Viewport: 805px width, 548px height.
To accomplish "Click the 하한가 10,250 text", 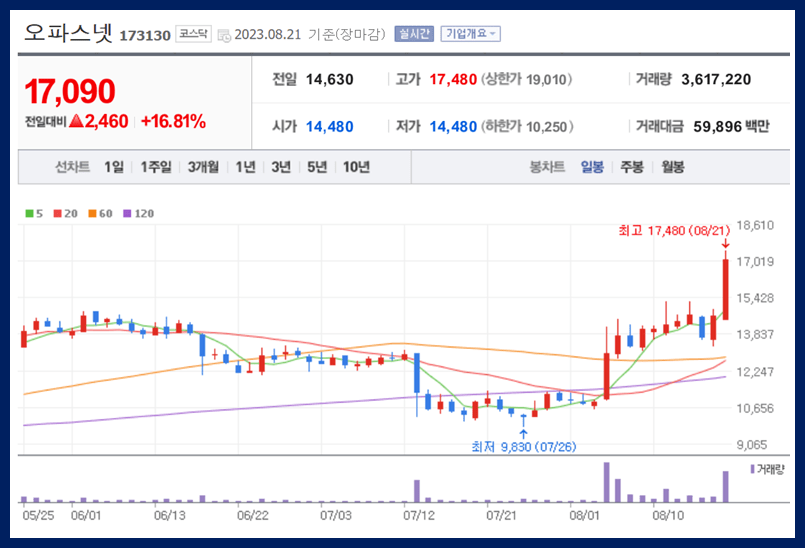I will click(527, 127).
